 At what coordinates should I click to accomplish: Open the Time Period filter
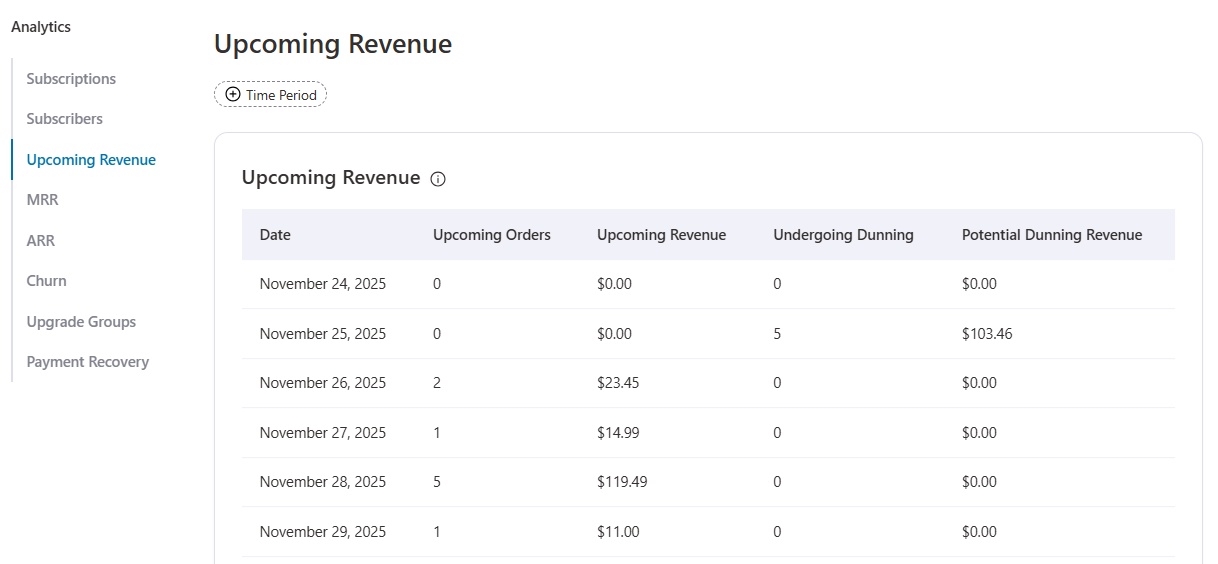pos(271,95)
